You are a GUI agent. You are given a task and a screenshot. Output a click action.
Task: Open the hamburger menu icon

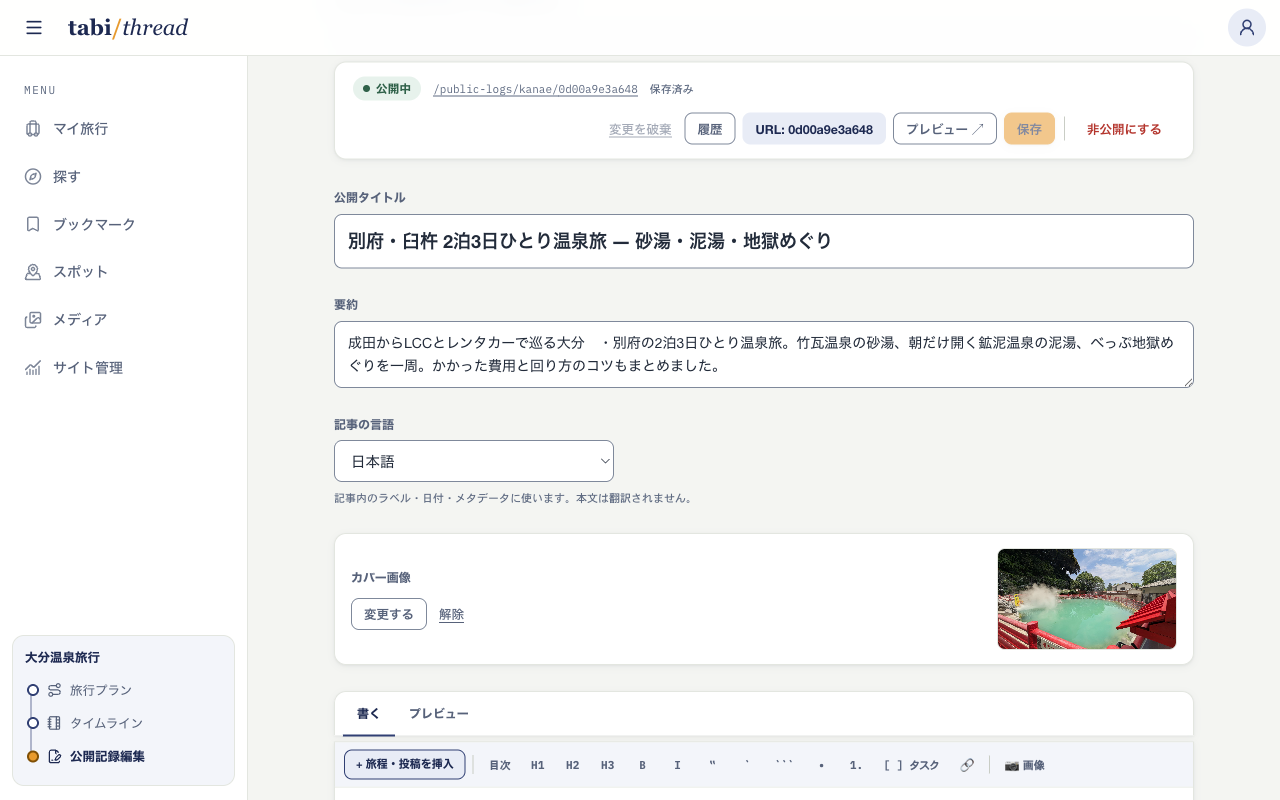point(34,28)
